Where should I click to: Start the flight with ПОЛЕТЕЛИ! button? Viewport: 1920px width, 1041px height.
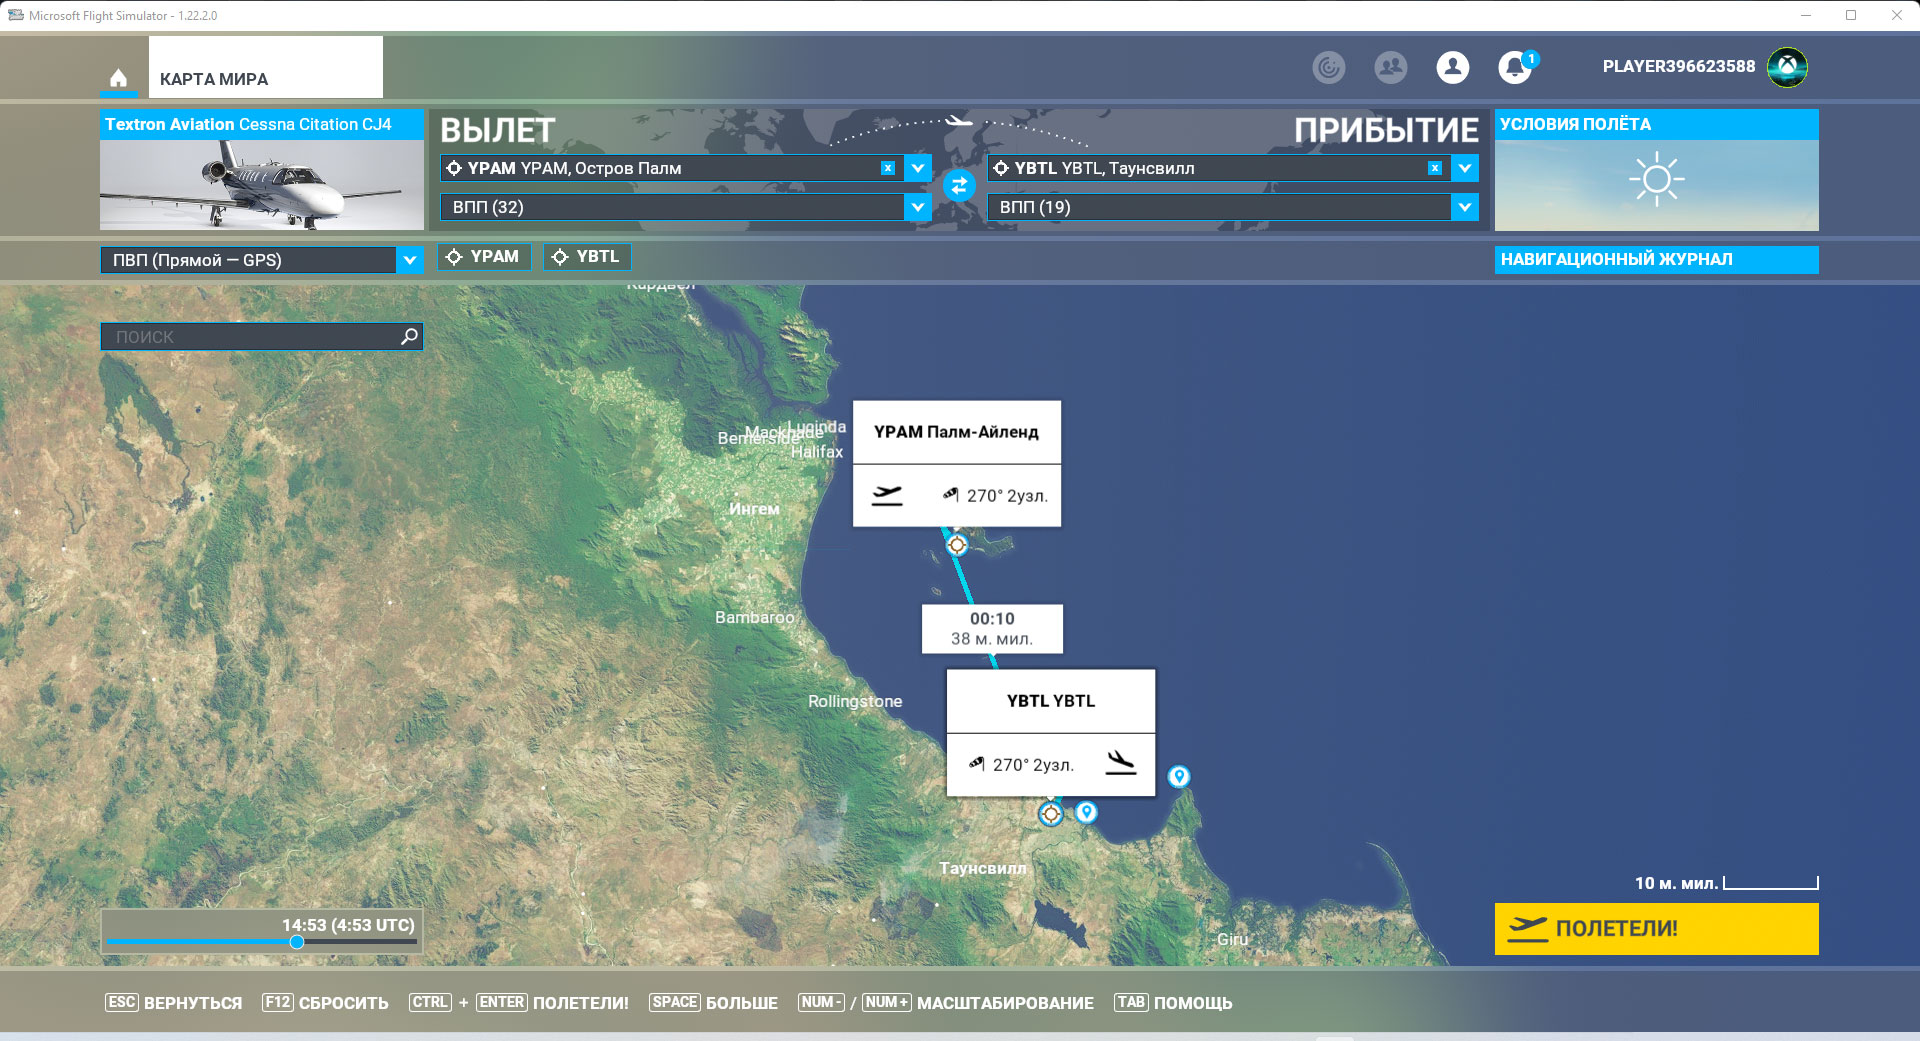point(1656,929)
